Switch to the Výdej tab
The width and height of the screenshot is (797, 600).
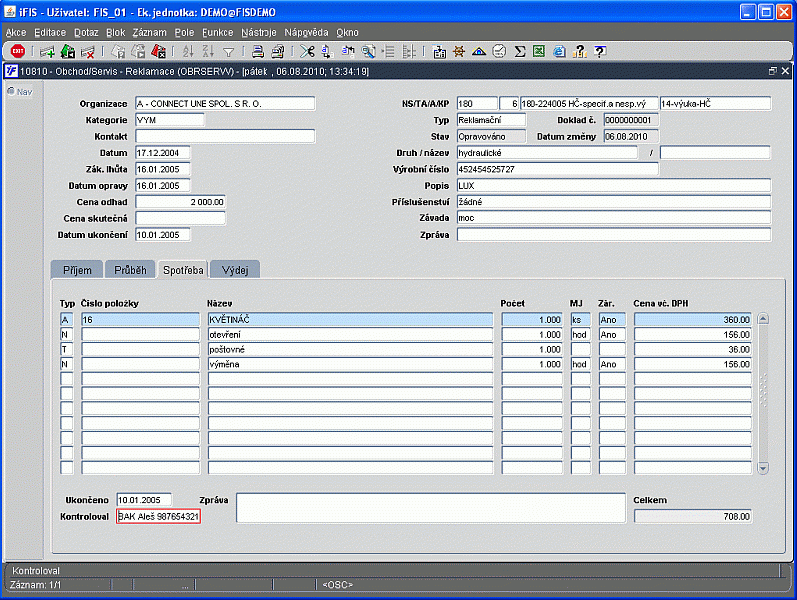pos(235,270)
